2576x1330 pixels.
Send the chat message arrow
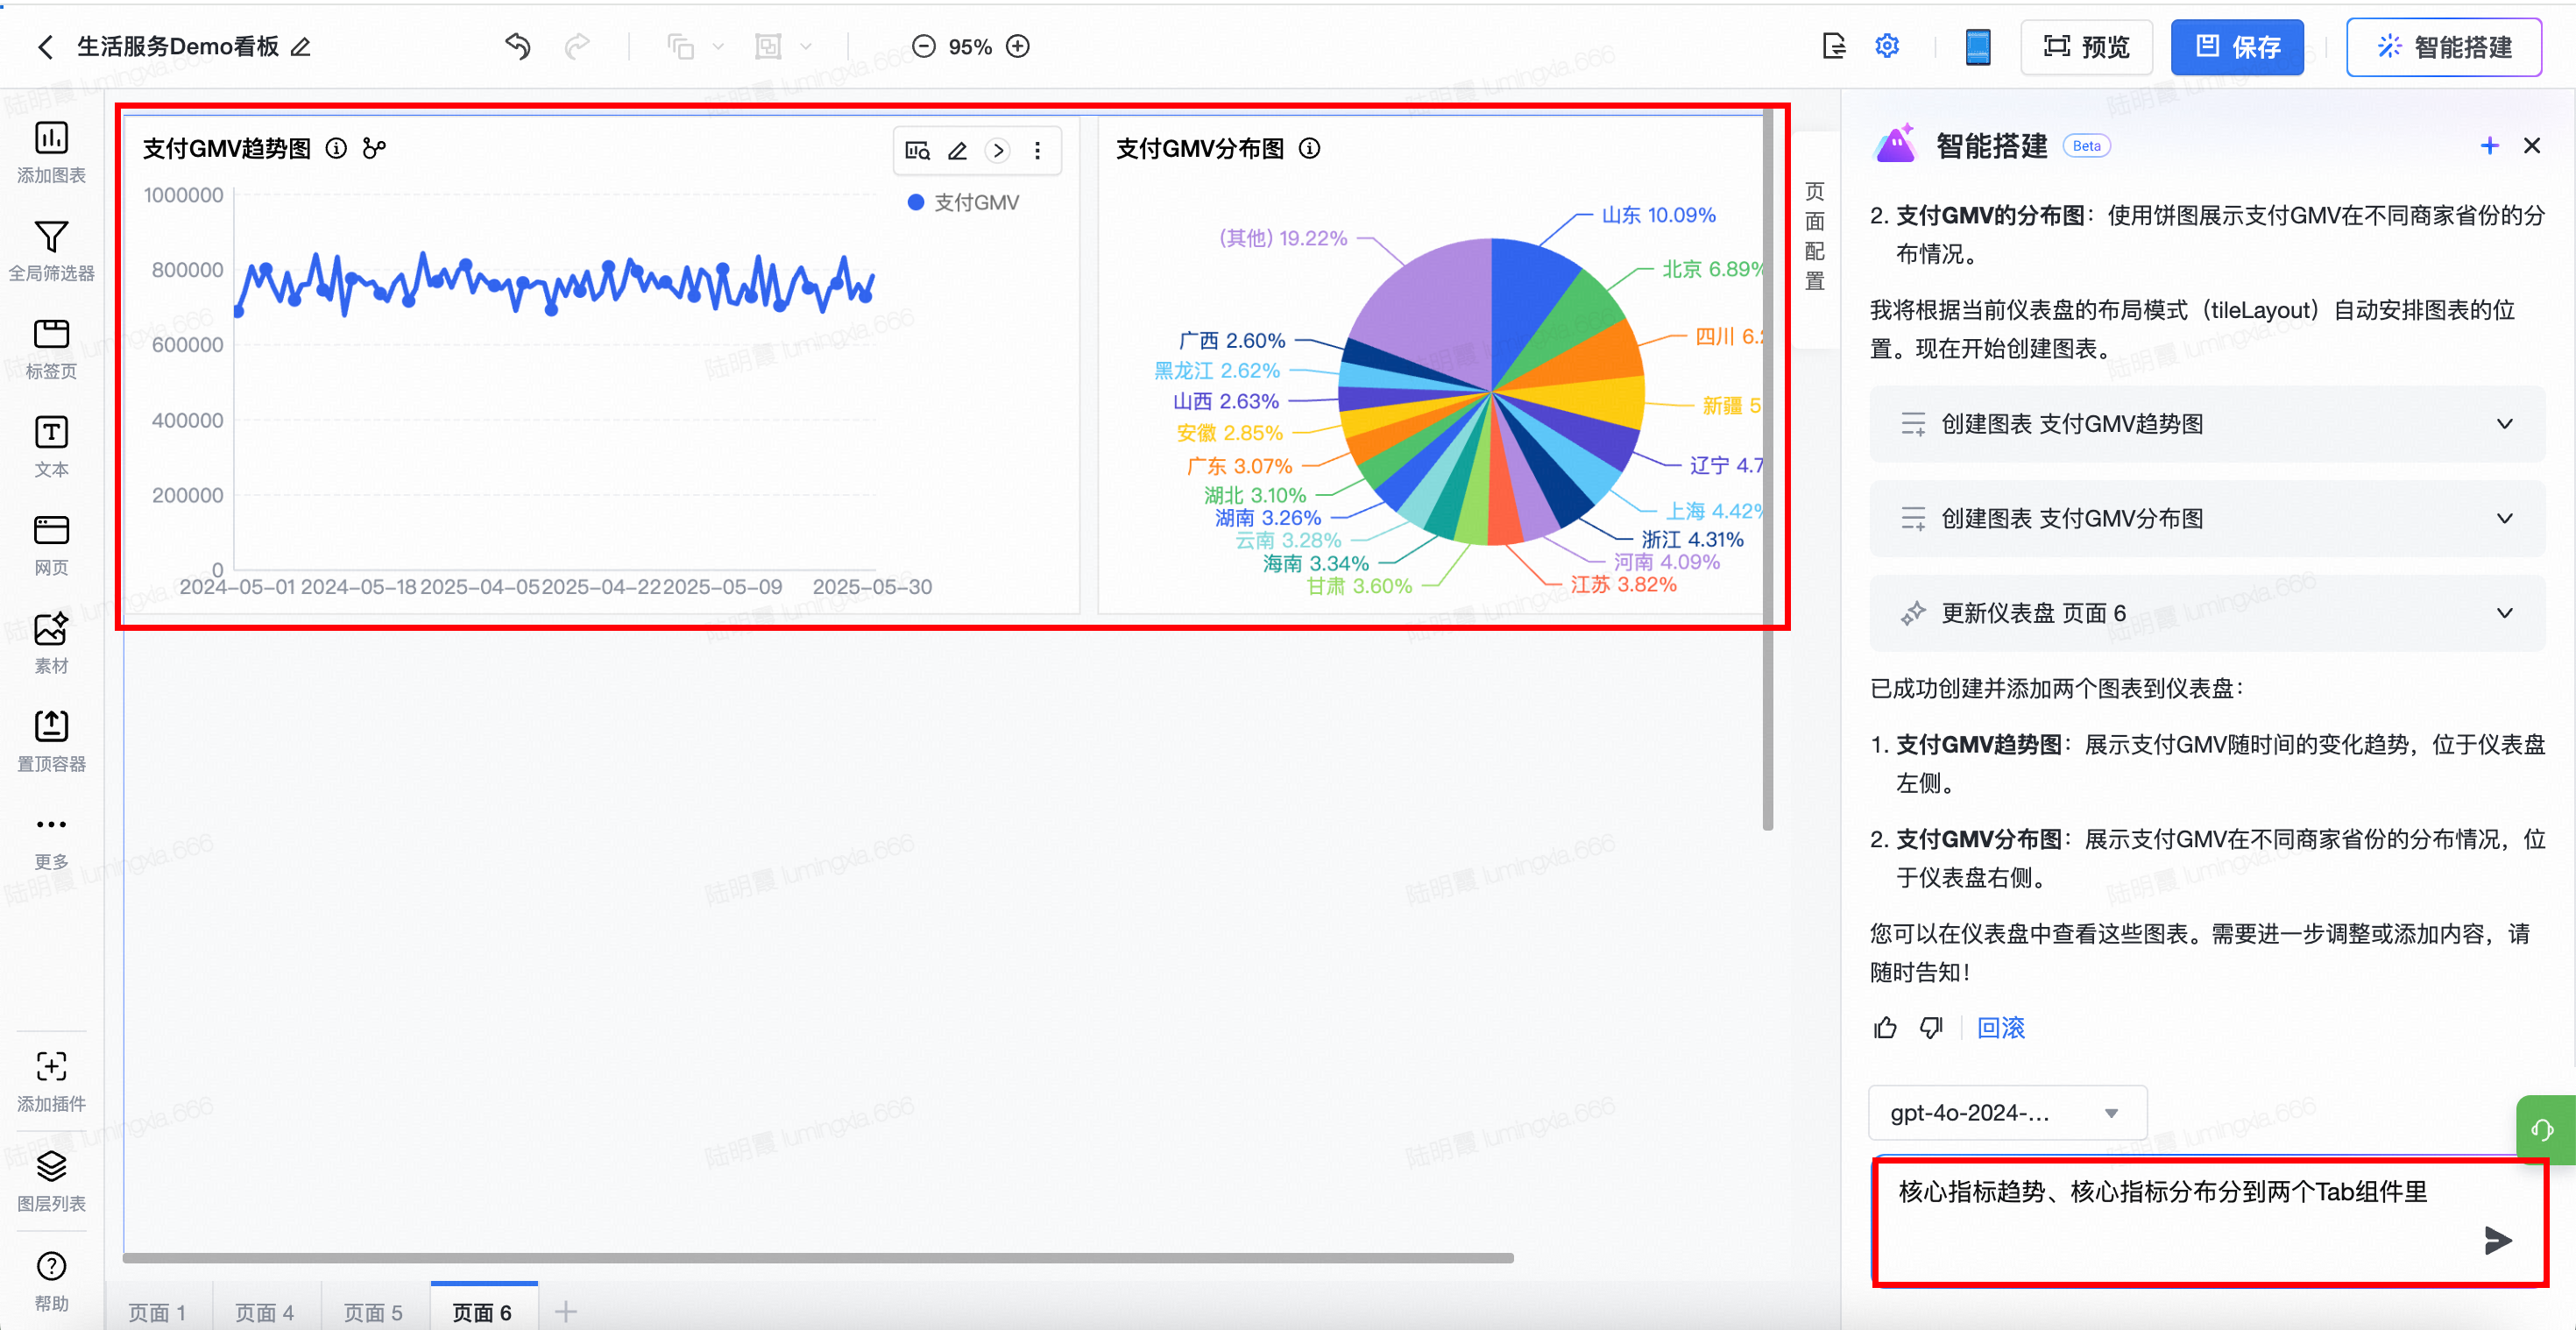point(2497,1240)
